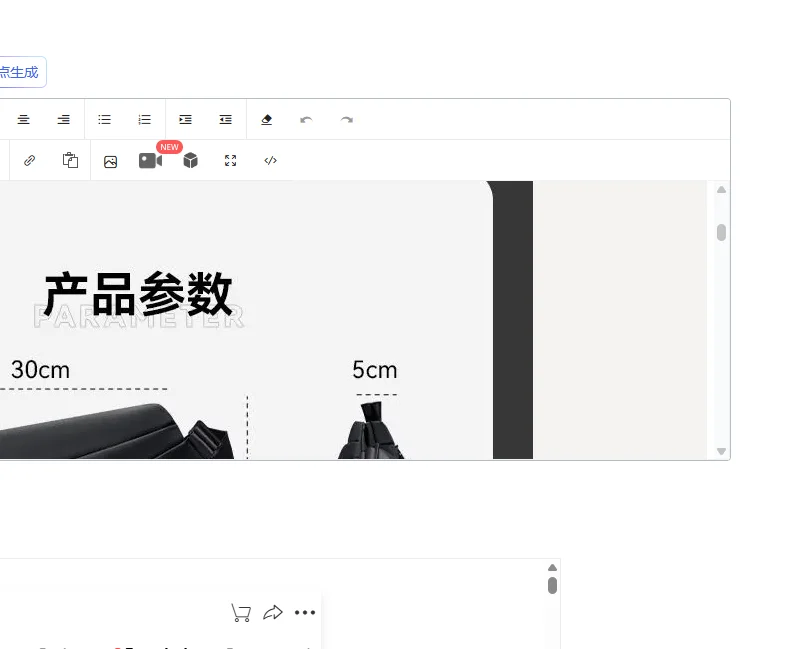806x649 pixels.
Task: Insert video using camera icon
Action: 150,161
